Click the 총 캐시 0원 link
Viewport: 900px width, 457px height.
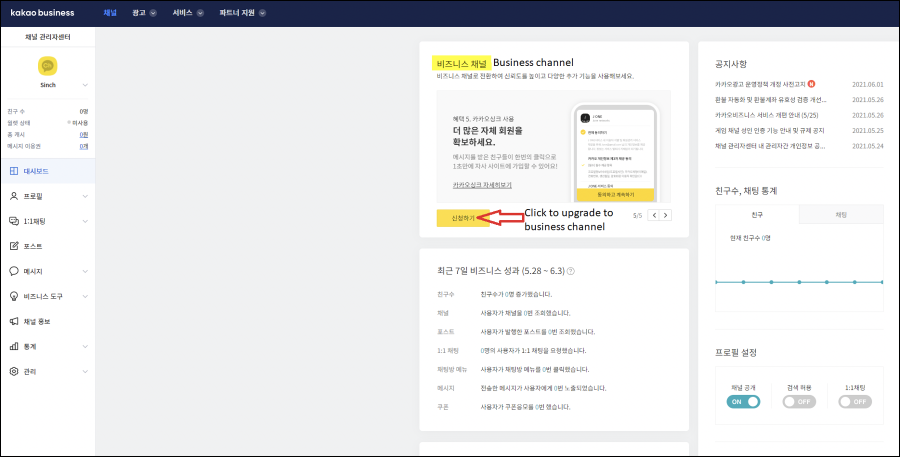point(84,134)
